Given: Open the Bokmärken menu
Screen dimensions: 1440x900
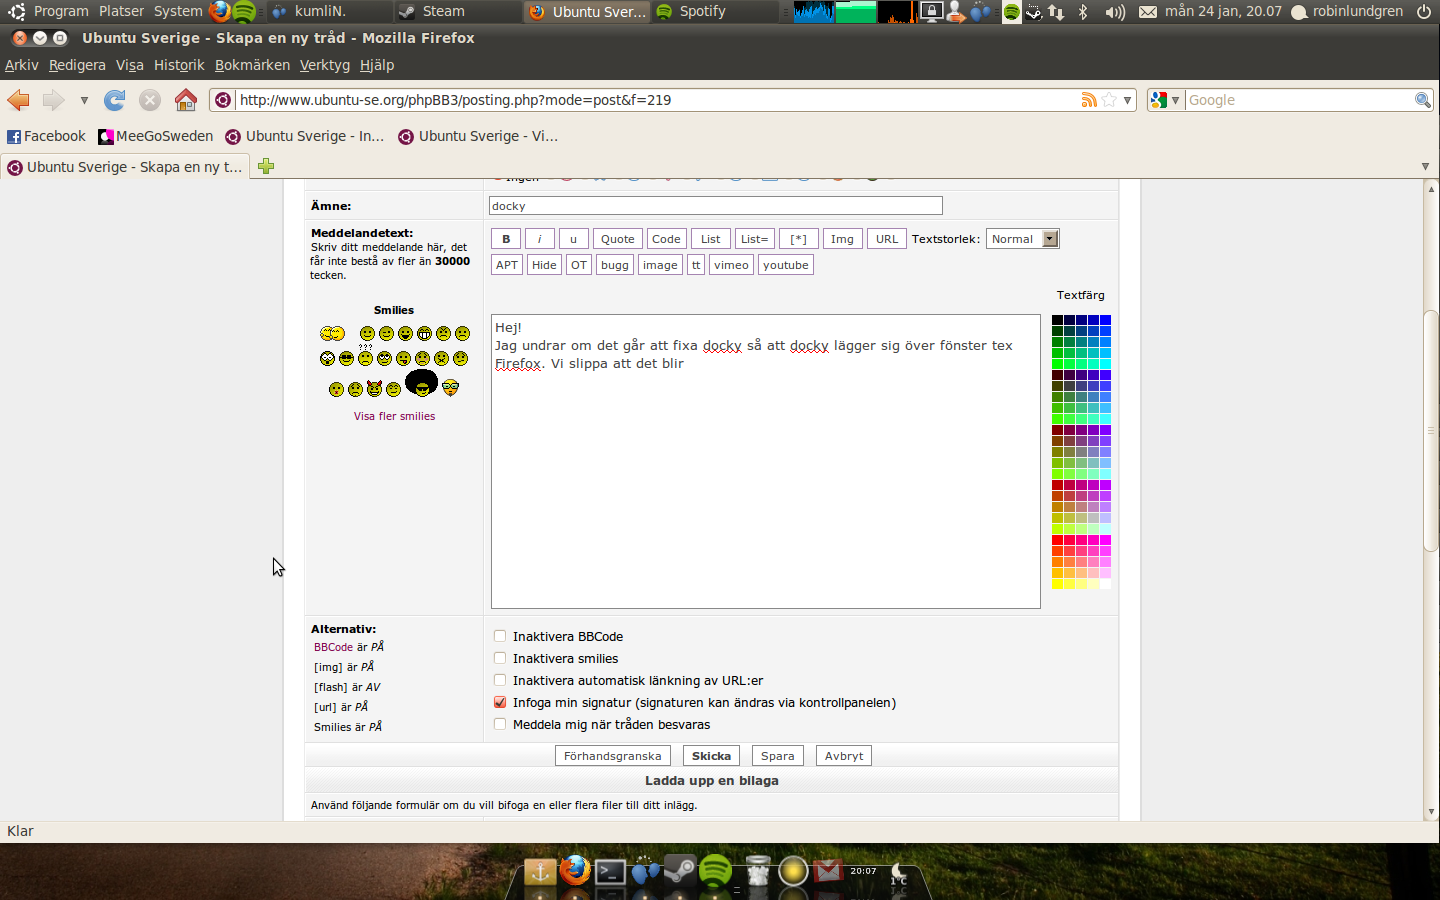Looking at the screenshot, I should point(252,65).
